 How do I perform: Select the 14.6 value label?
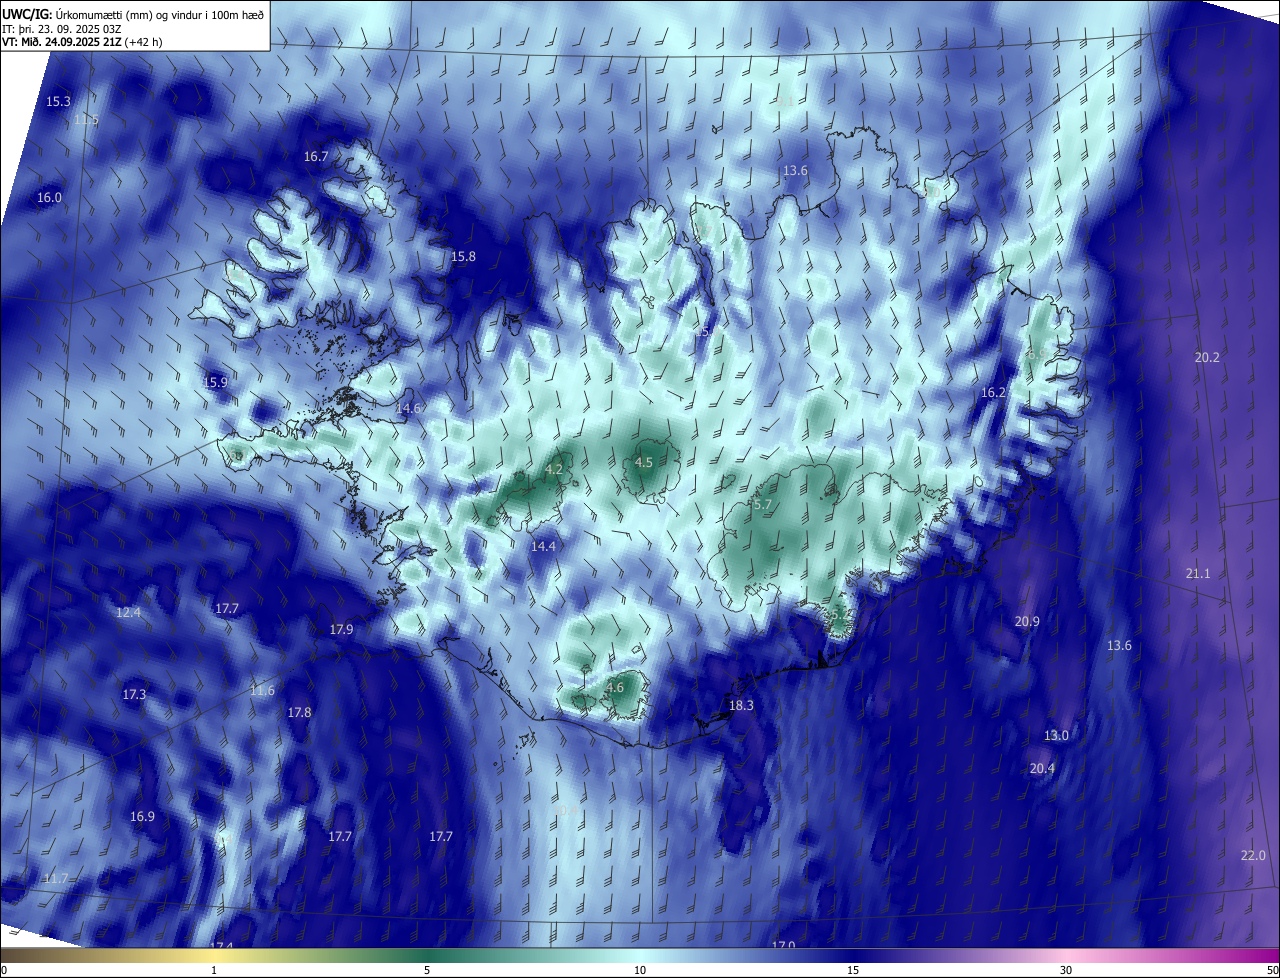[x=409, y=408]
